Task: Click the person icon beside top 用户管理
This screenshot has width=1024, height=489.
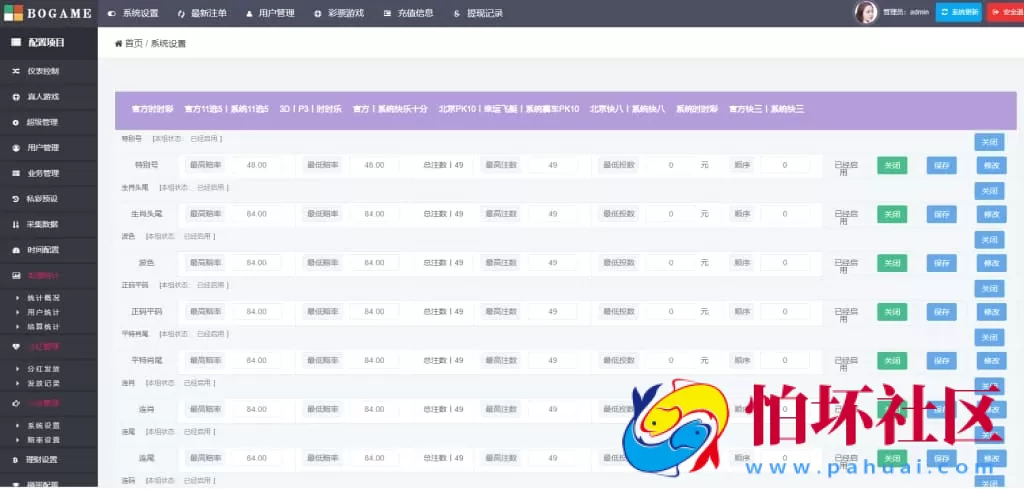Action: (249, 13)
